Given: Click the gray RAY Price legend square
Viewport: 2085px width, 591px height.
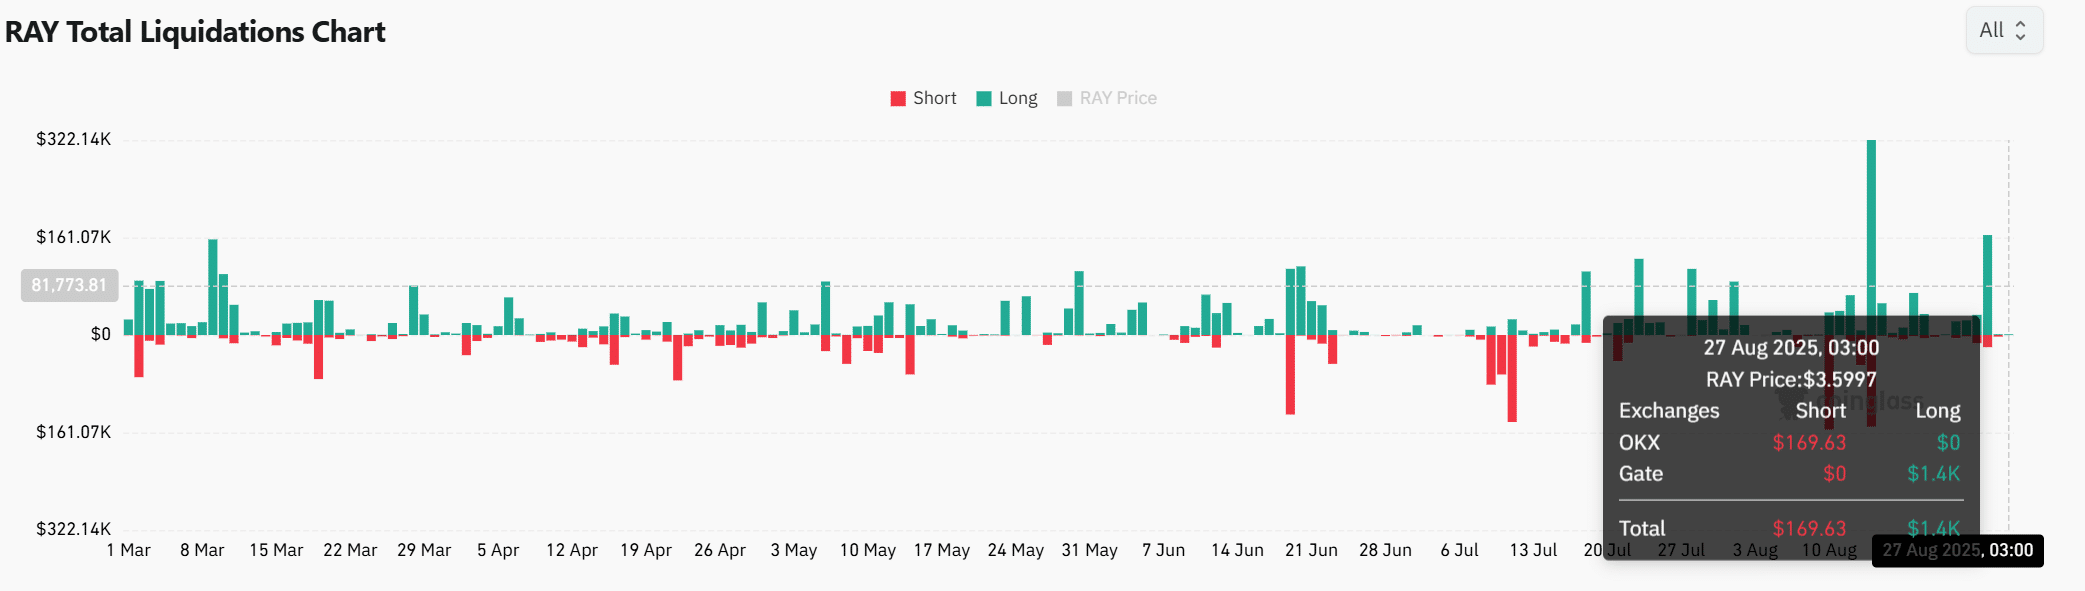Looking at the screenshot, I should click(1065, 98).
